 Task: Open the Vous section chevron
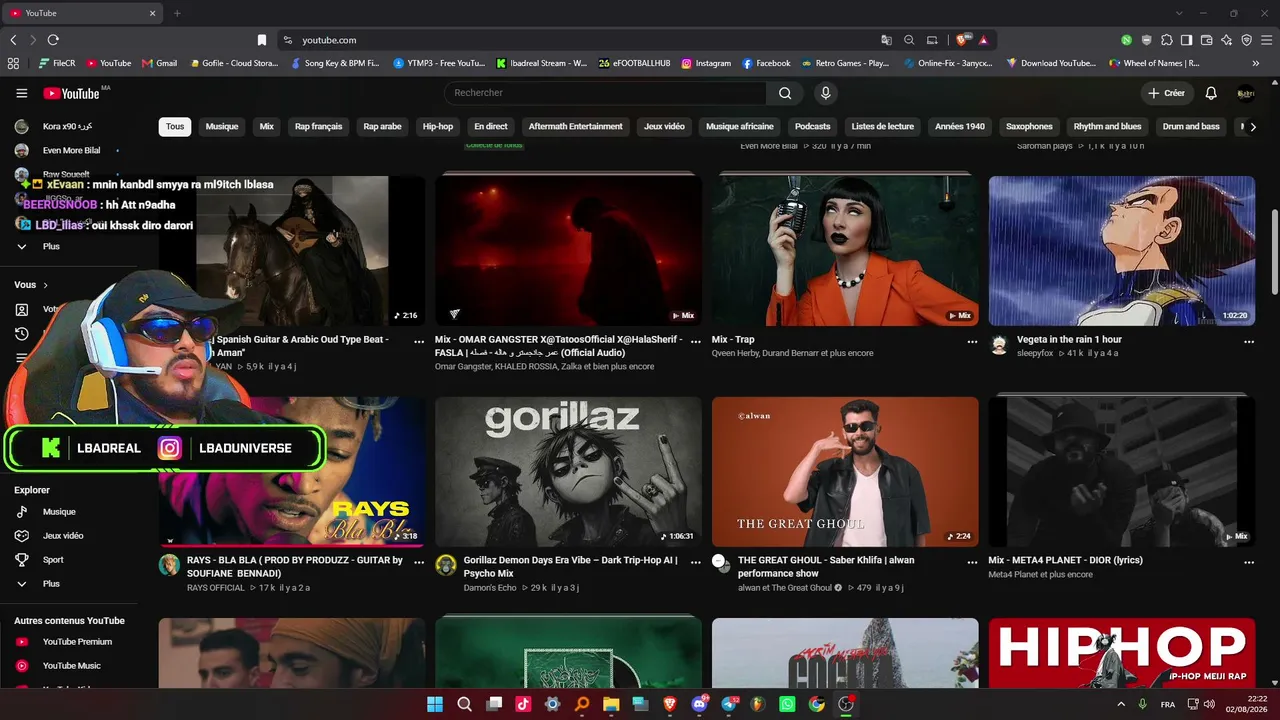pyautogui.click(x=45, y=285)
